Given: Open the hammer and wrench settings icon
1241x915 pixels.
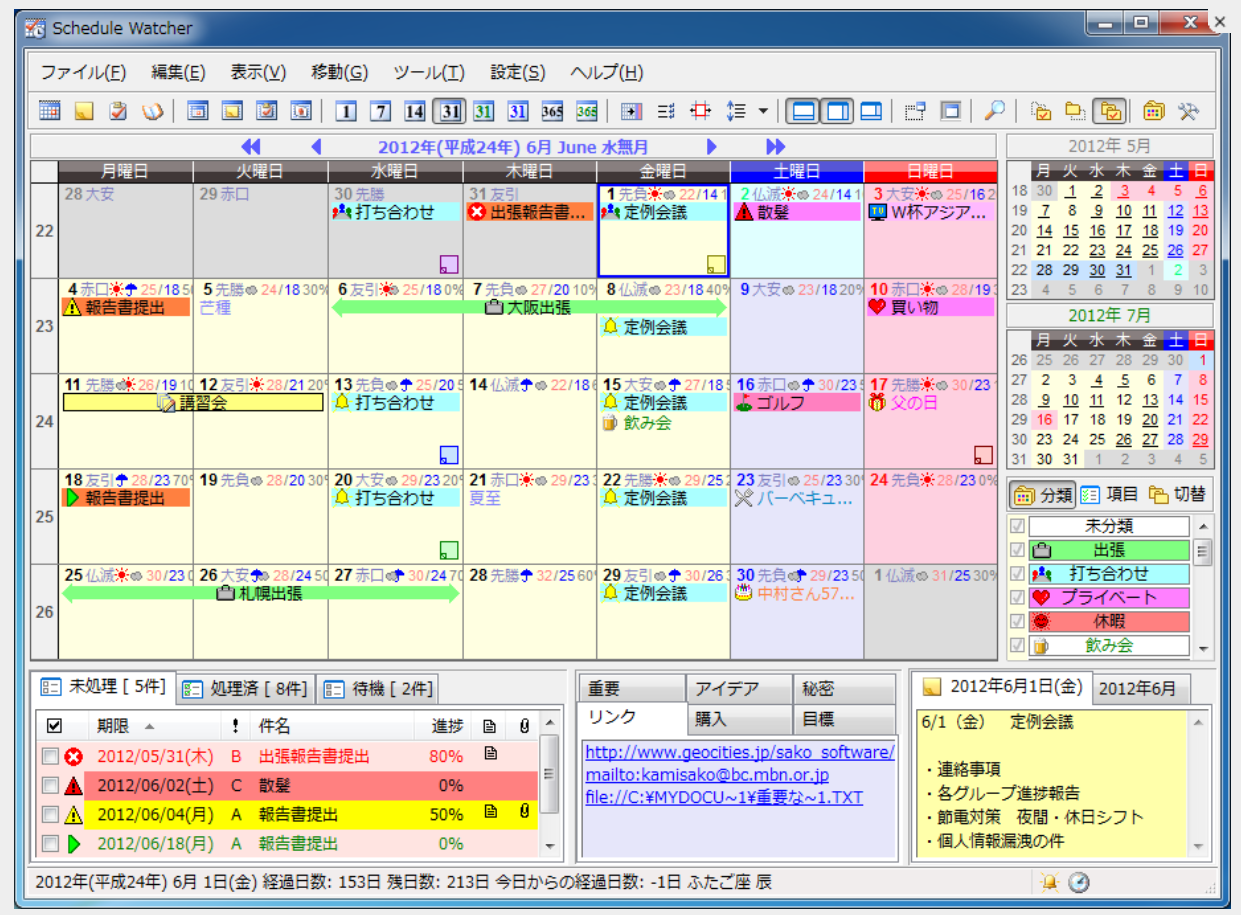Looking at the screenshot, I should pyautogui.click(x=1189, y=111).
